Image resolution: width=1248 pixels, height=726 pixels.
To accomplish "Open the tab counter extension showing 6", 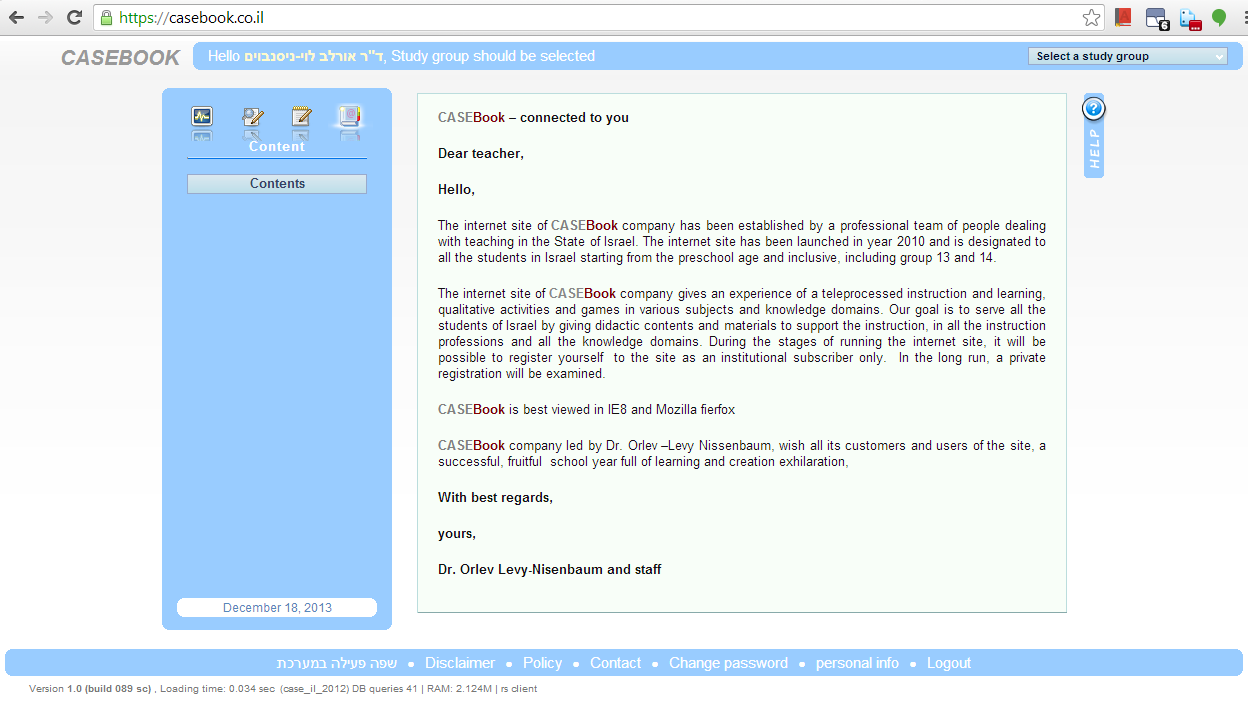I will [x=1157, y=18].
